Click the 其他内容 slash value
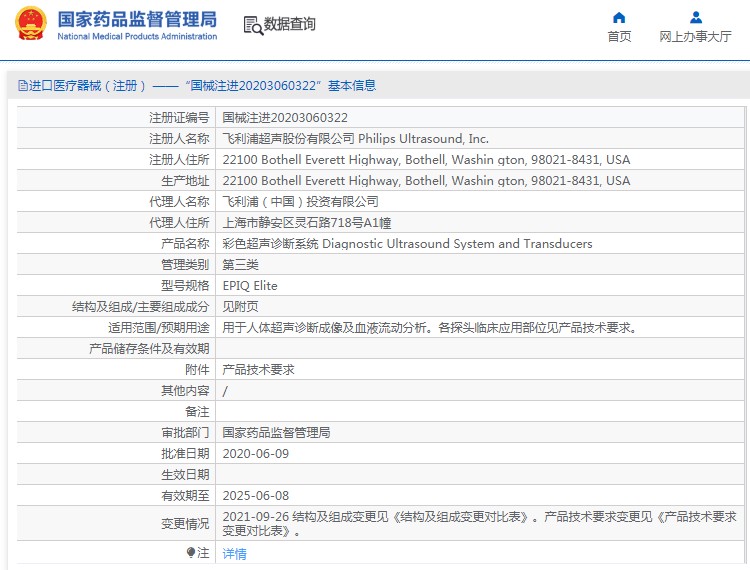This screenshot has width=750, height=570. pos(225,392)
